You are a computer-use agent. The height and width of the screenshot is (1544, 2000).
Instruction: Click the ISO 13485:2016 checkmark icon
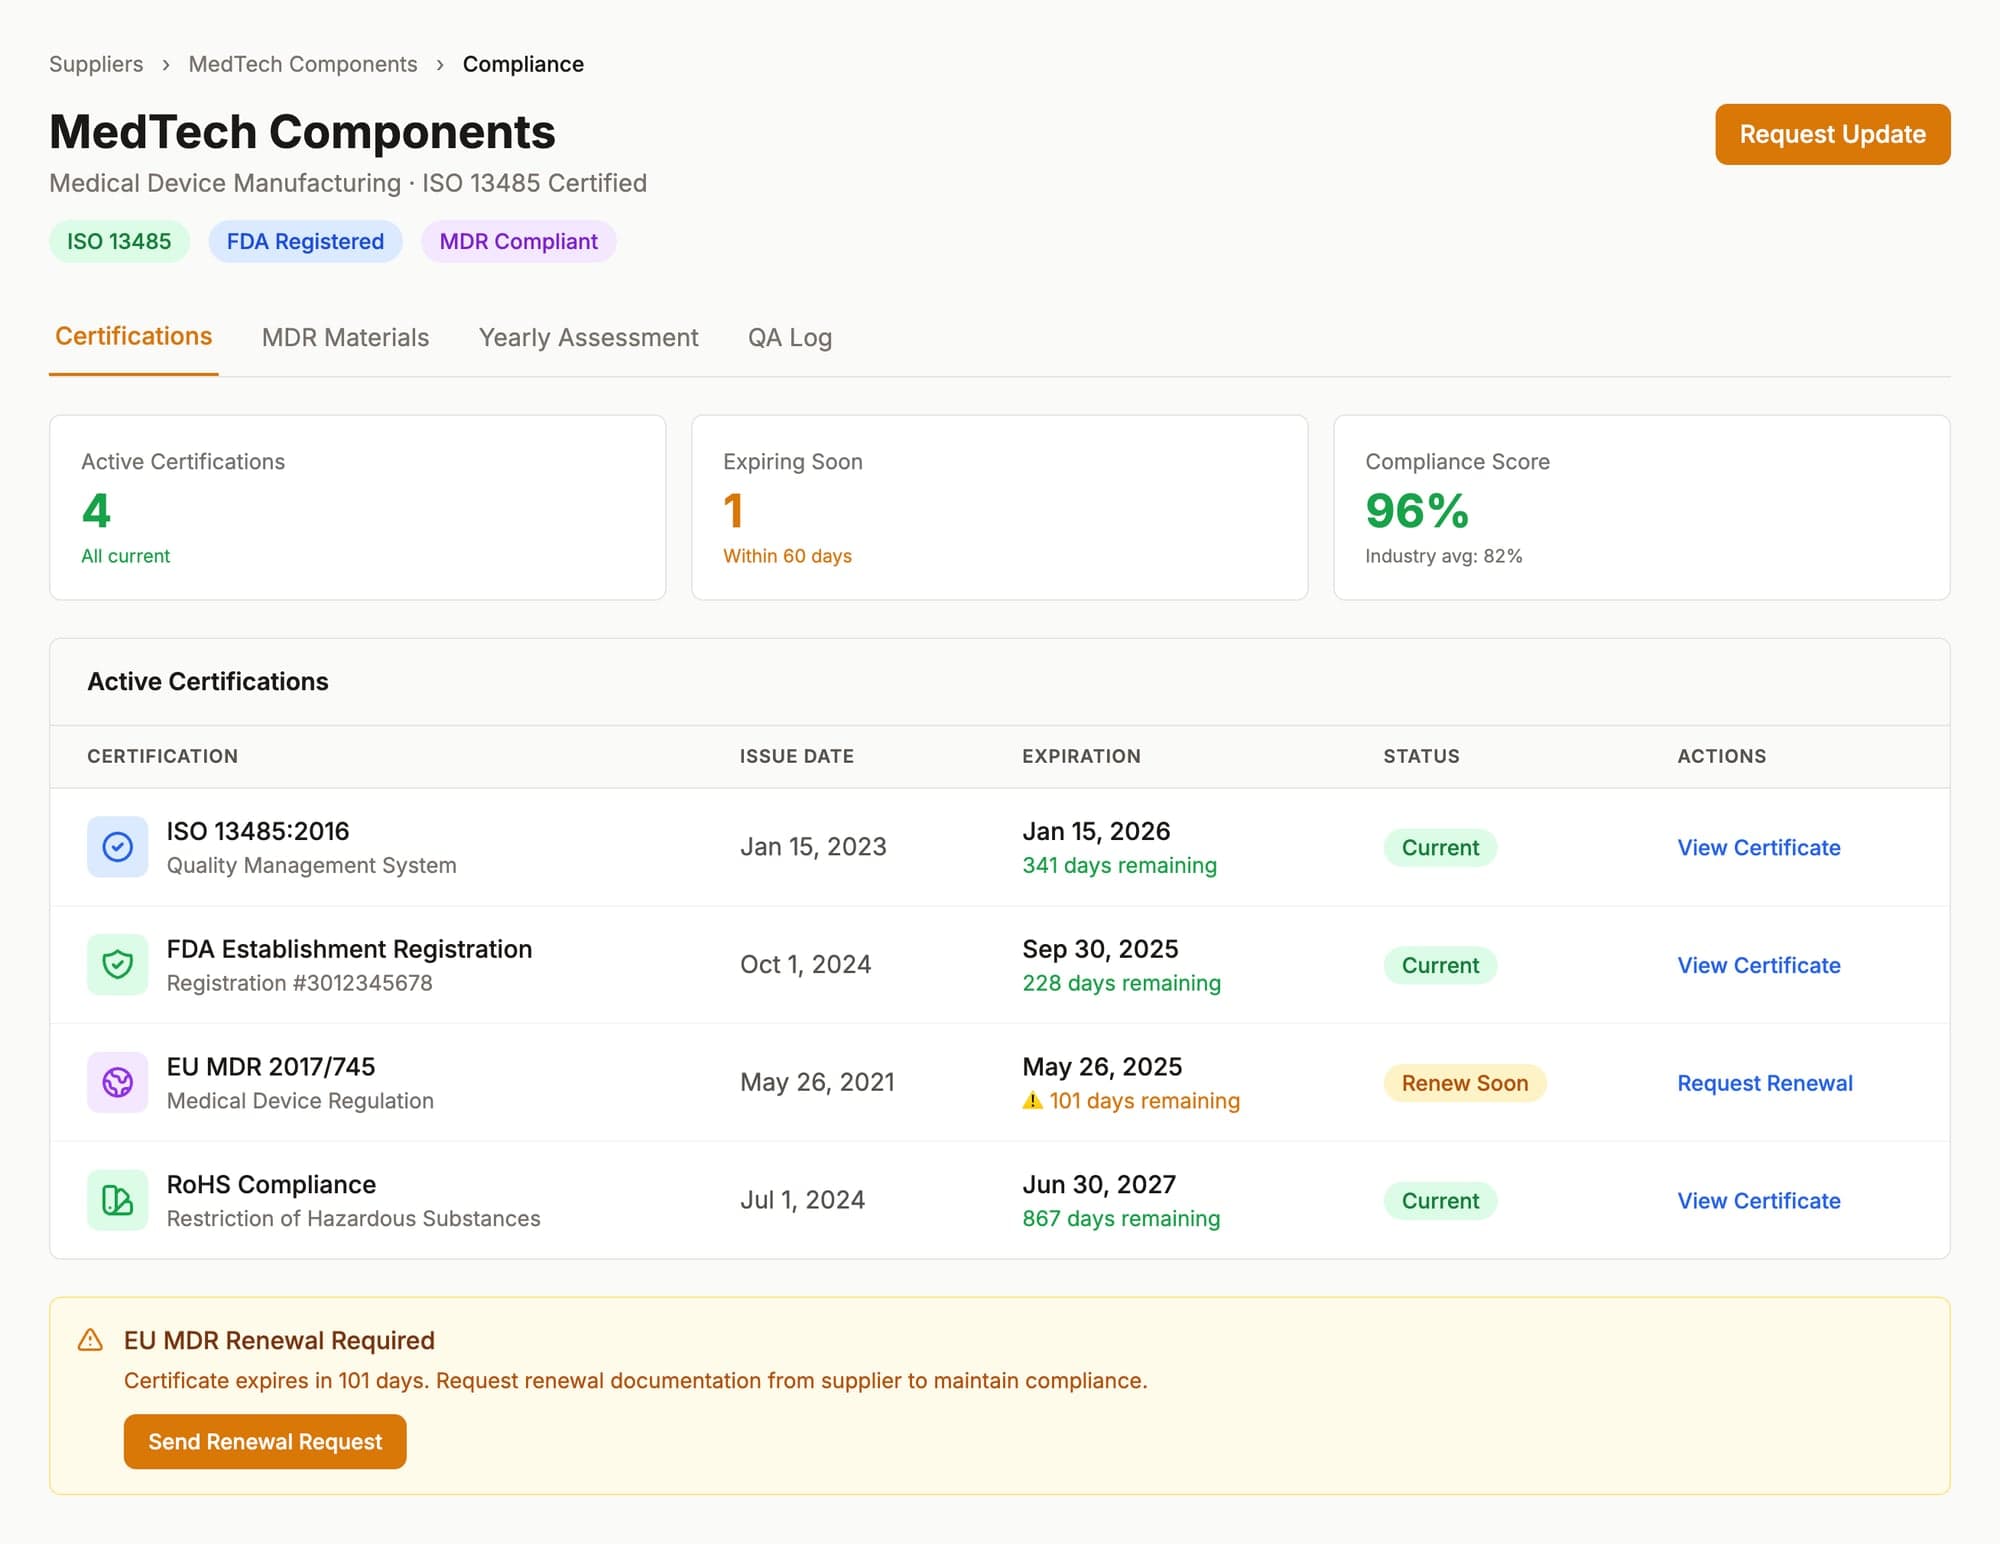(x=117, y=846)
